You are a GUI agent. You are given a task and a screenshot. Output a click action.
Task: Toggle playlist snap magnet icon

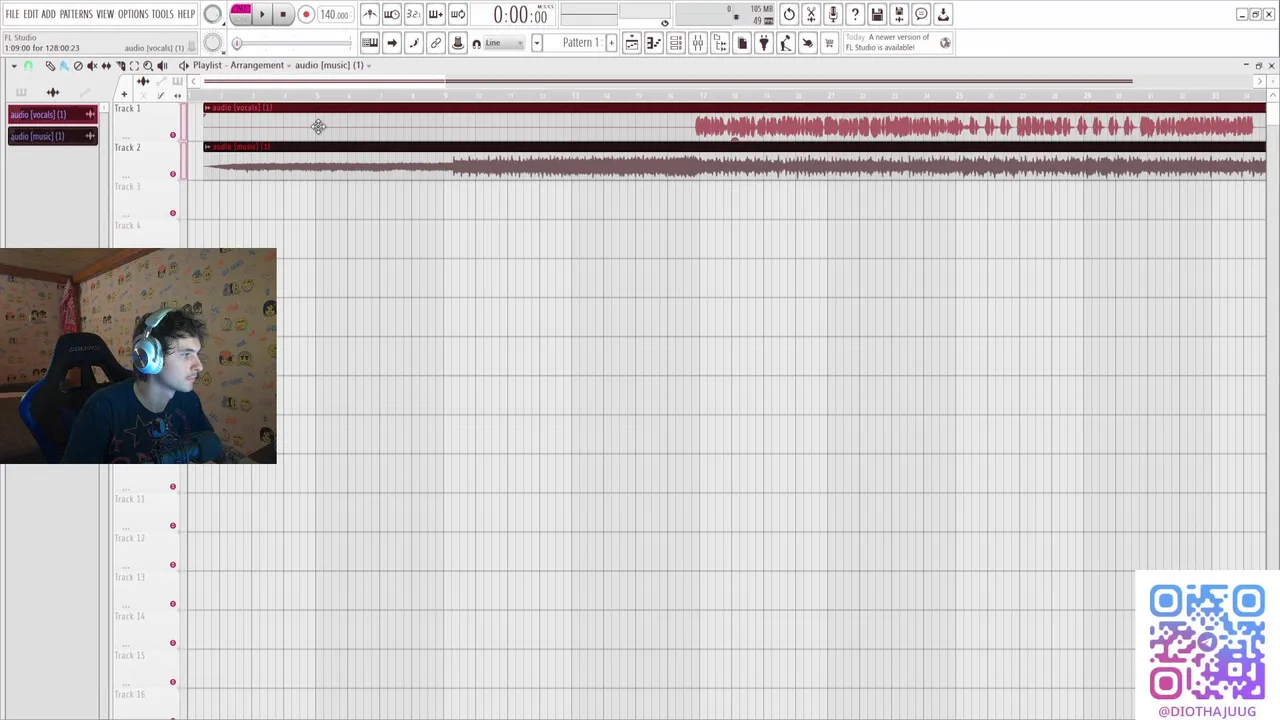(28, 66)
